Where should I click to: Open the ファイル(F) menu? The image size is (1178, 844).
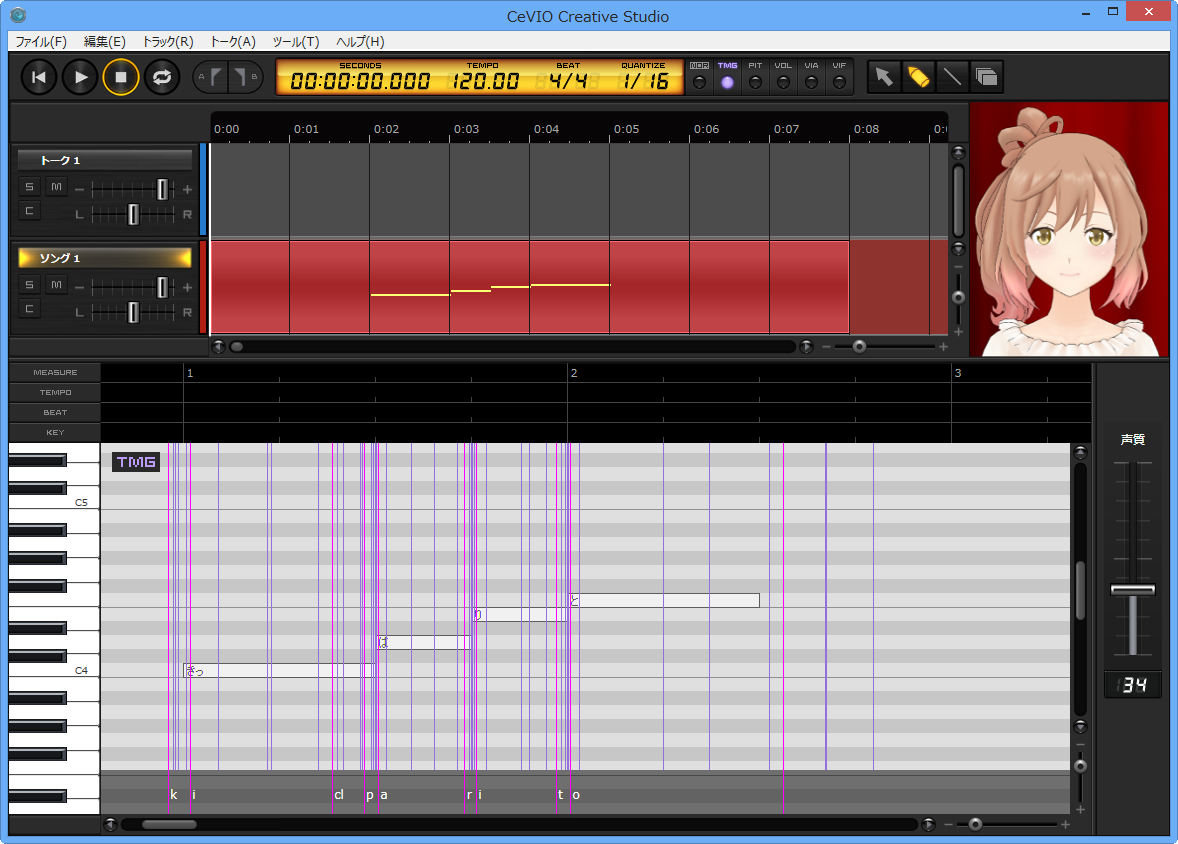pos(41,41)
